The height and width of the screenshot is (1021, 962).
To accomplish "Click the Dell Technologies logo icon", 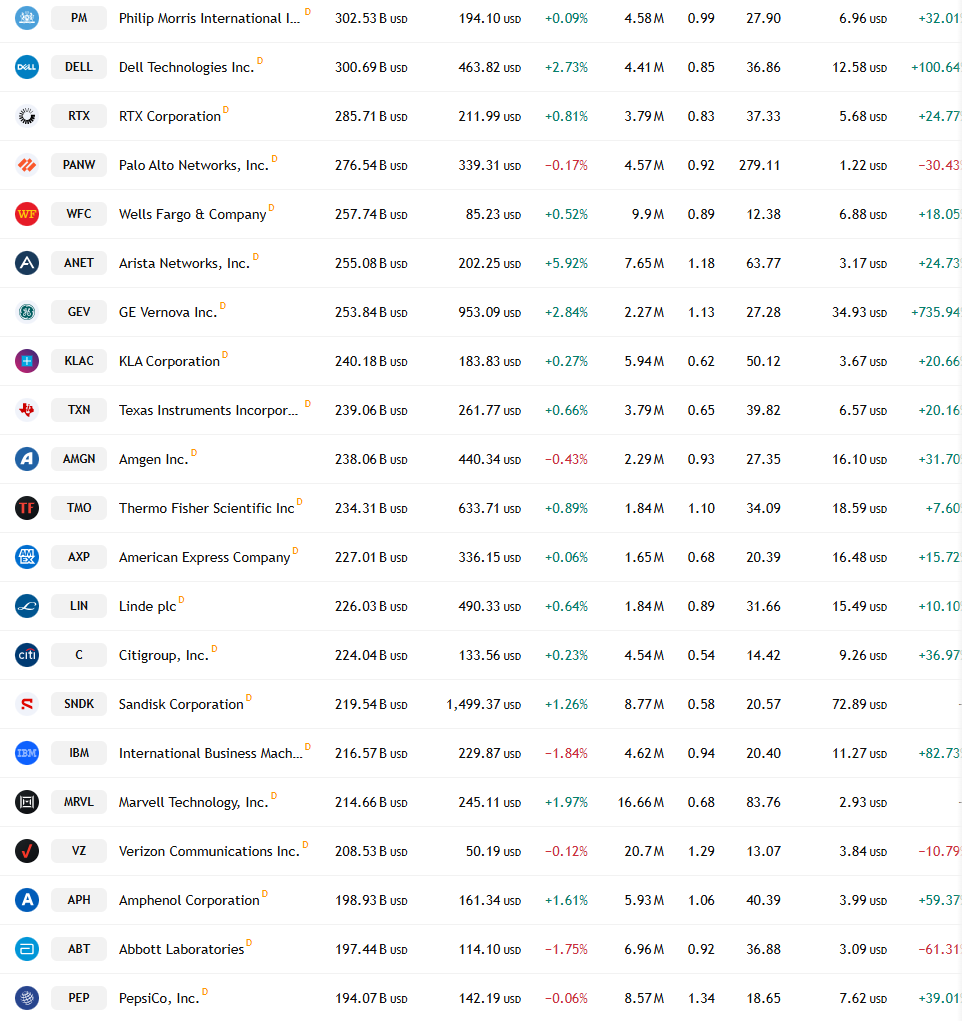I will (x=27, y=67).
